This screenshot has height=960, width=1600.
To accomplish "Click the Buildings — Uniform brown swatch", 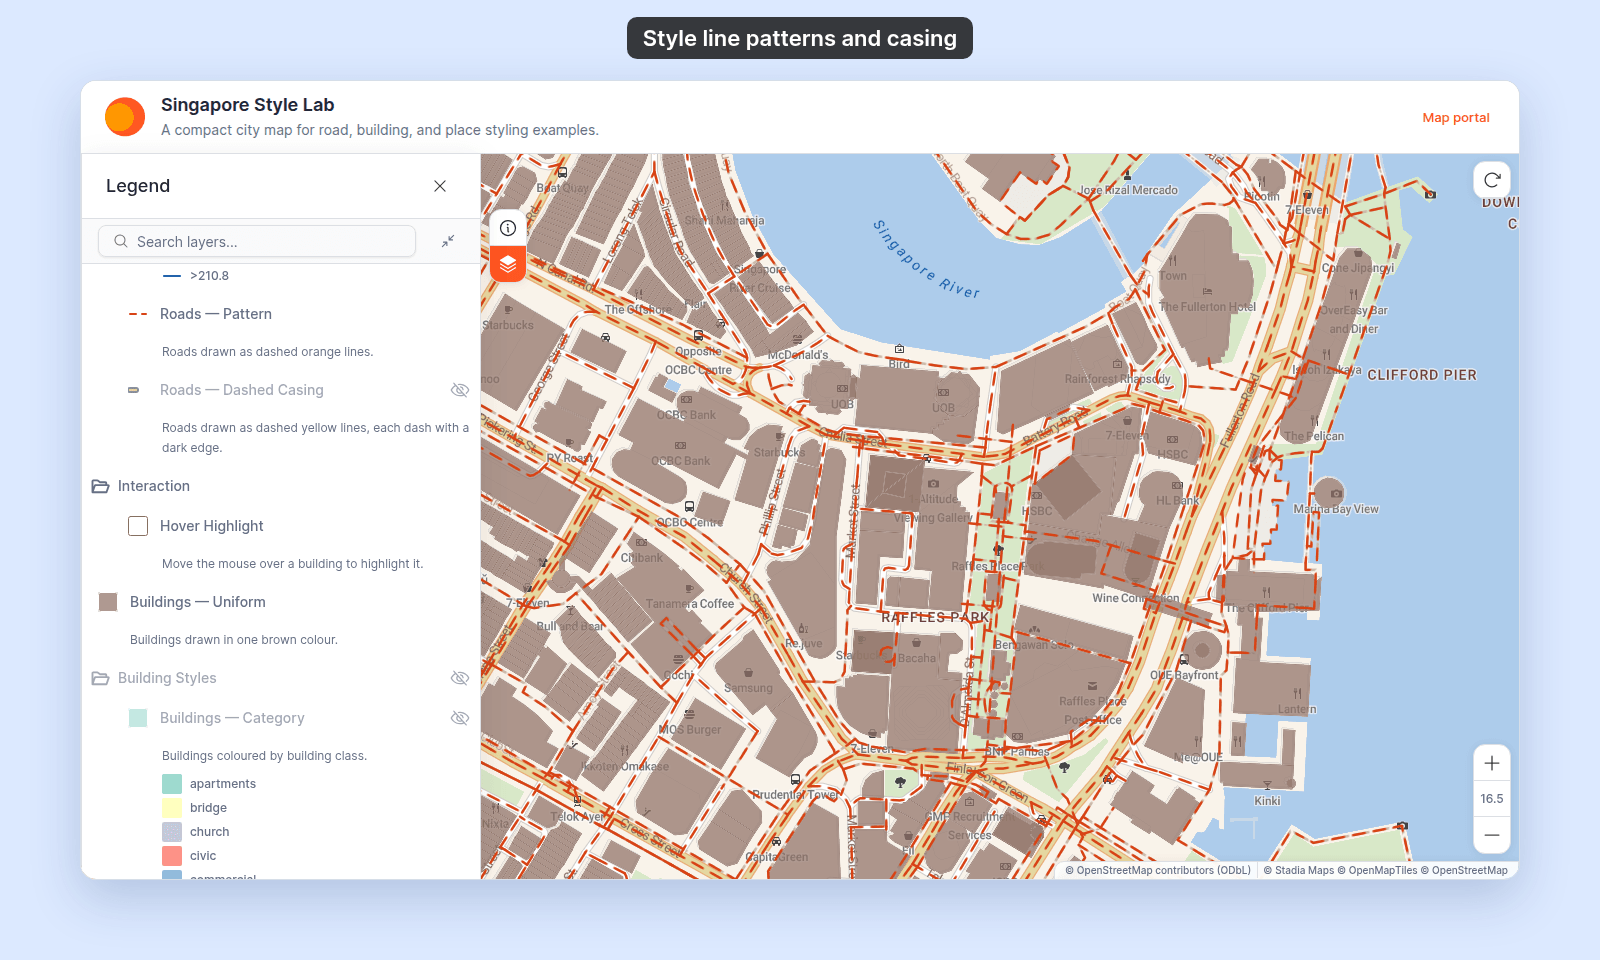I will point(108,602).
